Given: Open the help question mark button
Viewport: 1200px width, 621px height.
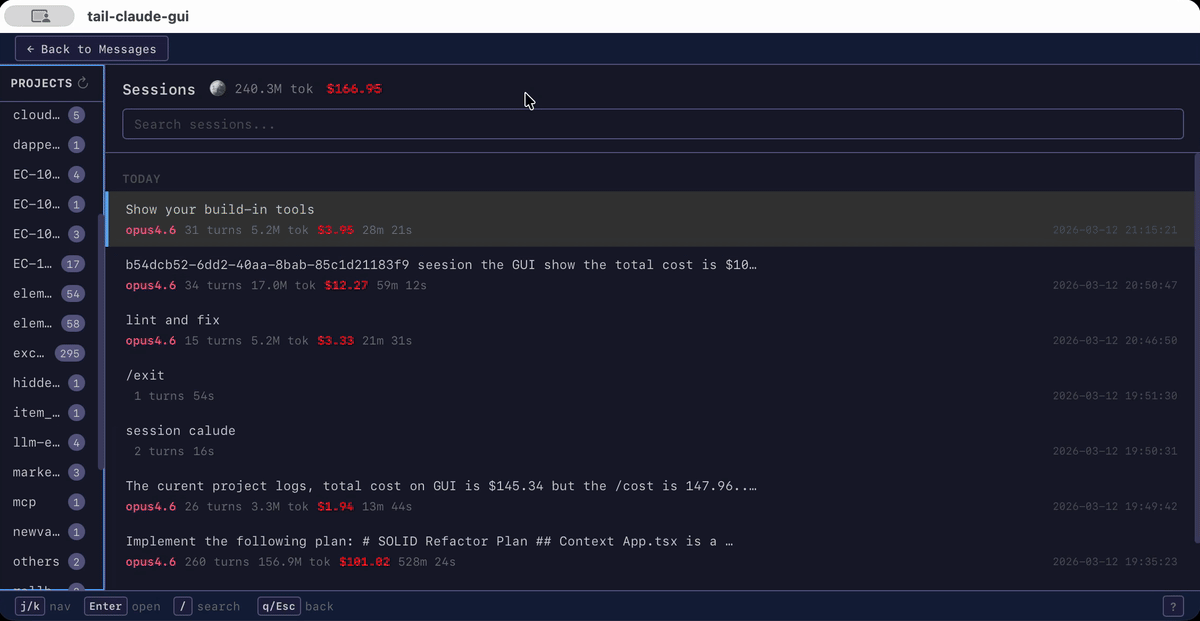Looking at the screenshot, I should [1173, 606].
